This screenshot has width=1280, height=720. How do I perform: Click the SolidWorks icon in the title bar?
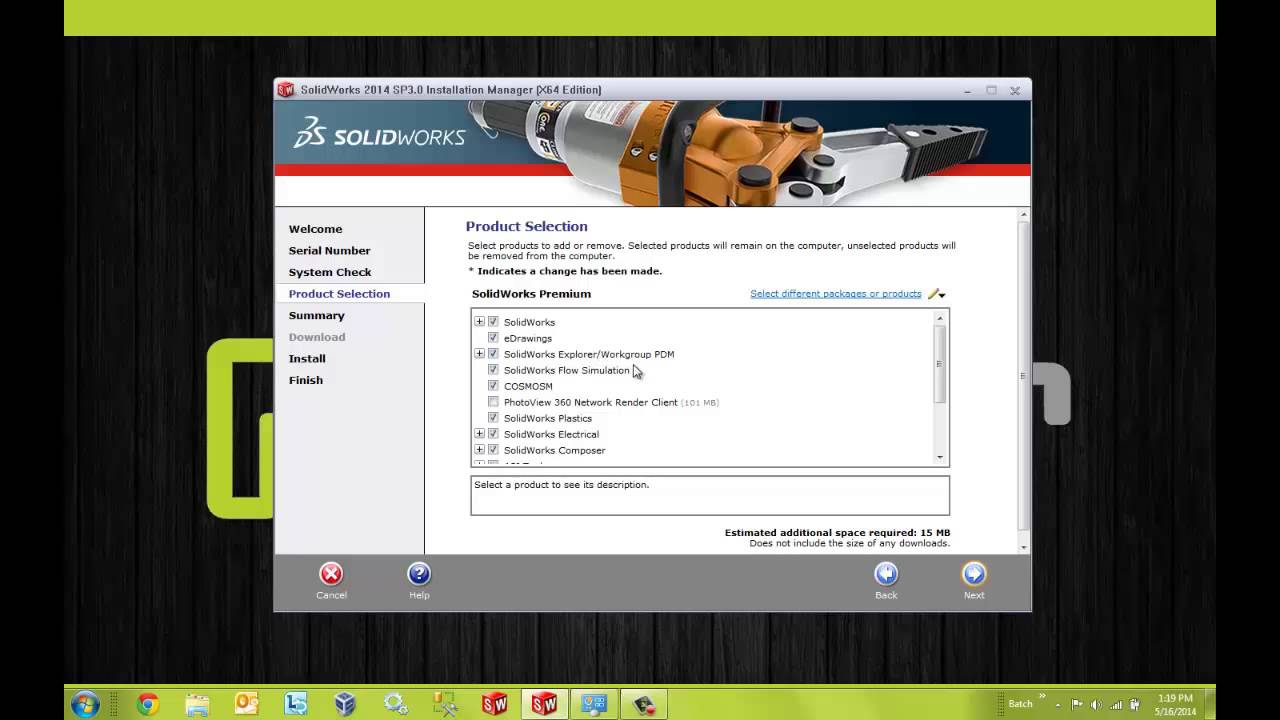(x=286, y=90)
